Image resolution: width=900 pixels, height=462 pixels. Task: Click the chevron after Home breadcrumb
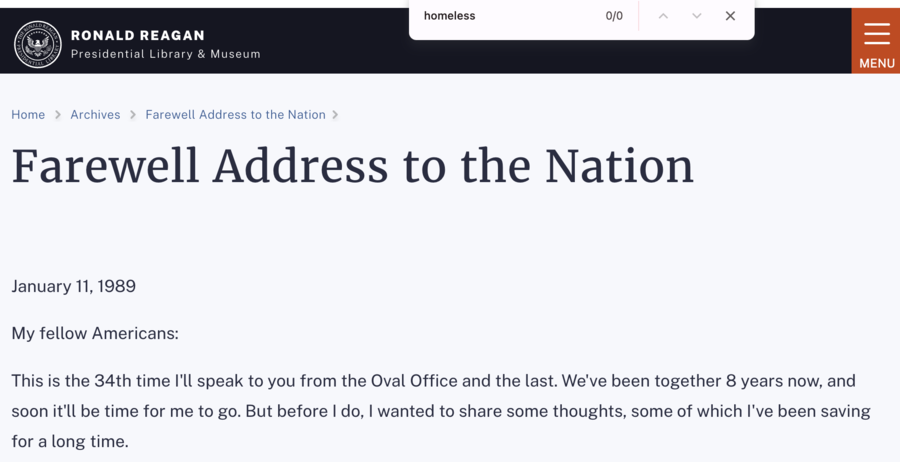[x=57, y=115]
